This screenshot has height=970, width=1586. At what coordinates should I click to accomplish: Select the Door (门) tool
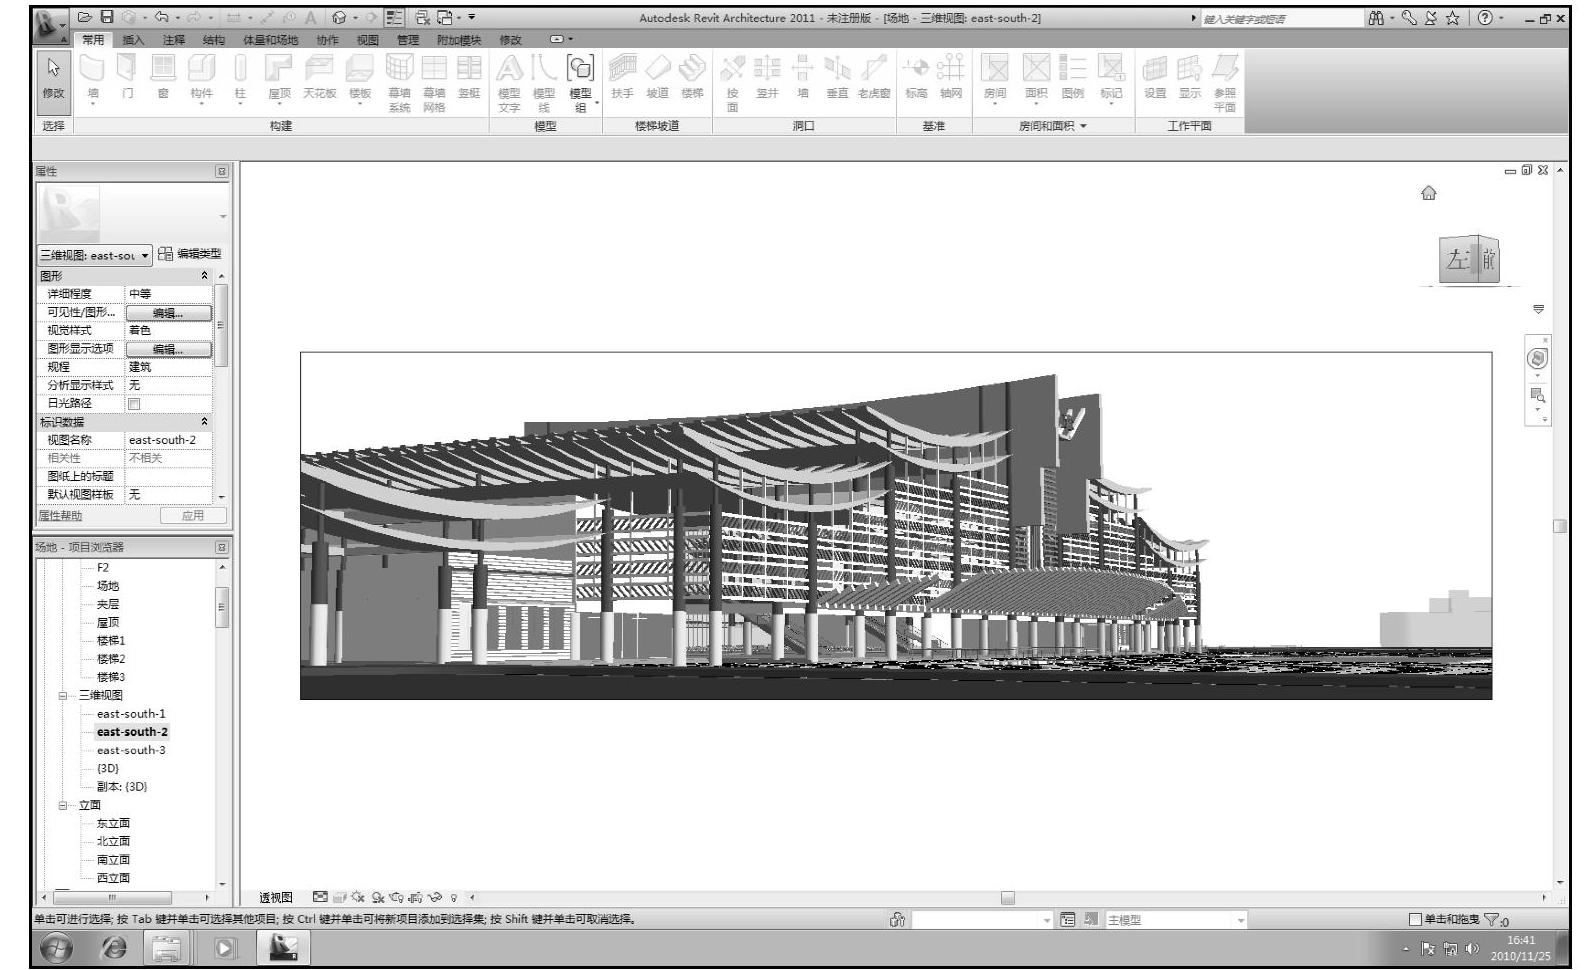pos(127,78)
